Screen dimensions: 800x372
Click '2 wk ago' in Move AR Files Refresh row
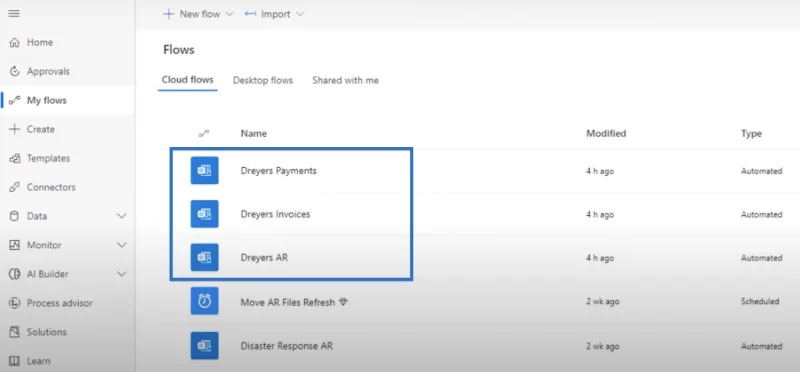click(603, 302)
